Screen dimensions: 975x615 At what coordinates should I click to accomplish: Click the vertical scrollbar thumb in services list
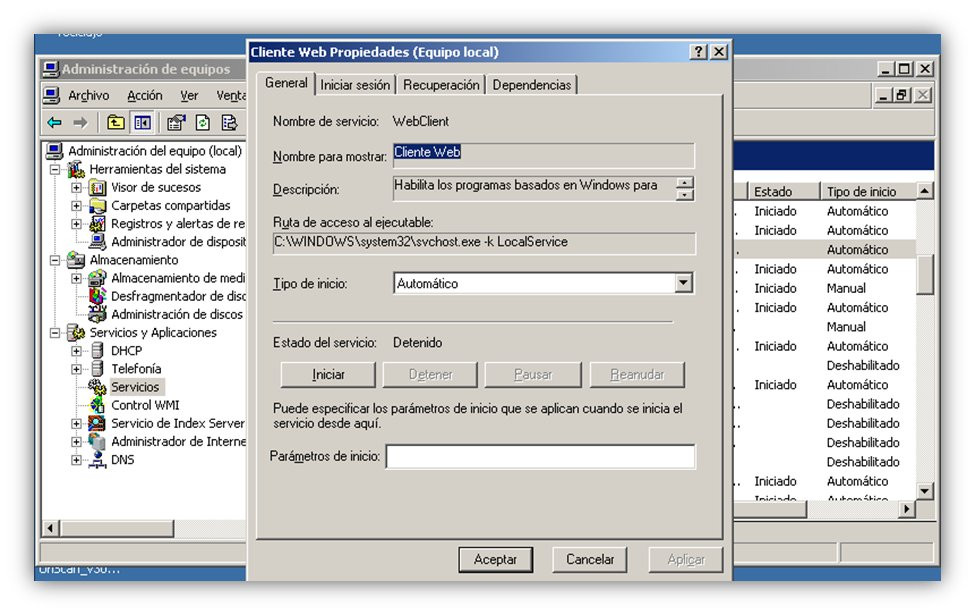click(x=925, y=274)
